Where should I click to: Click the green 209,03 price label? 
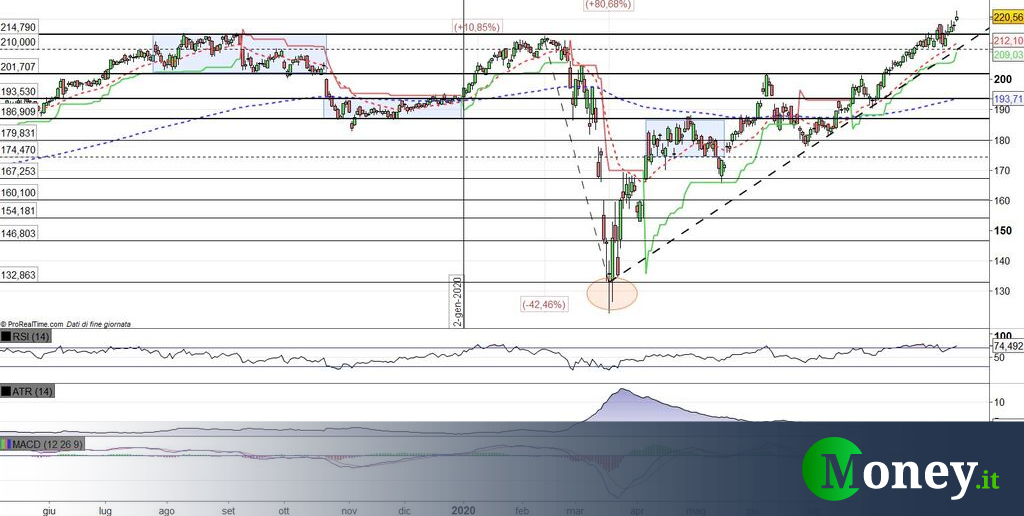coord(1006,57)
